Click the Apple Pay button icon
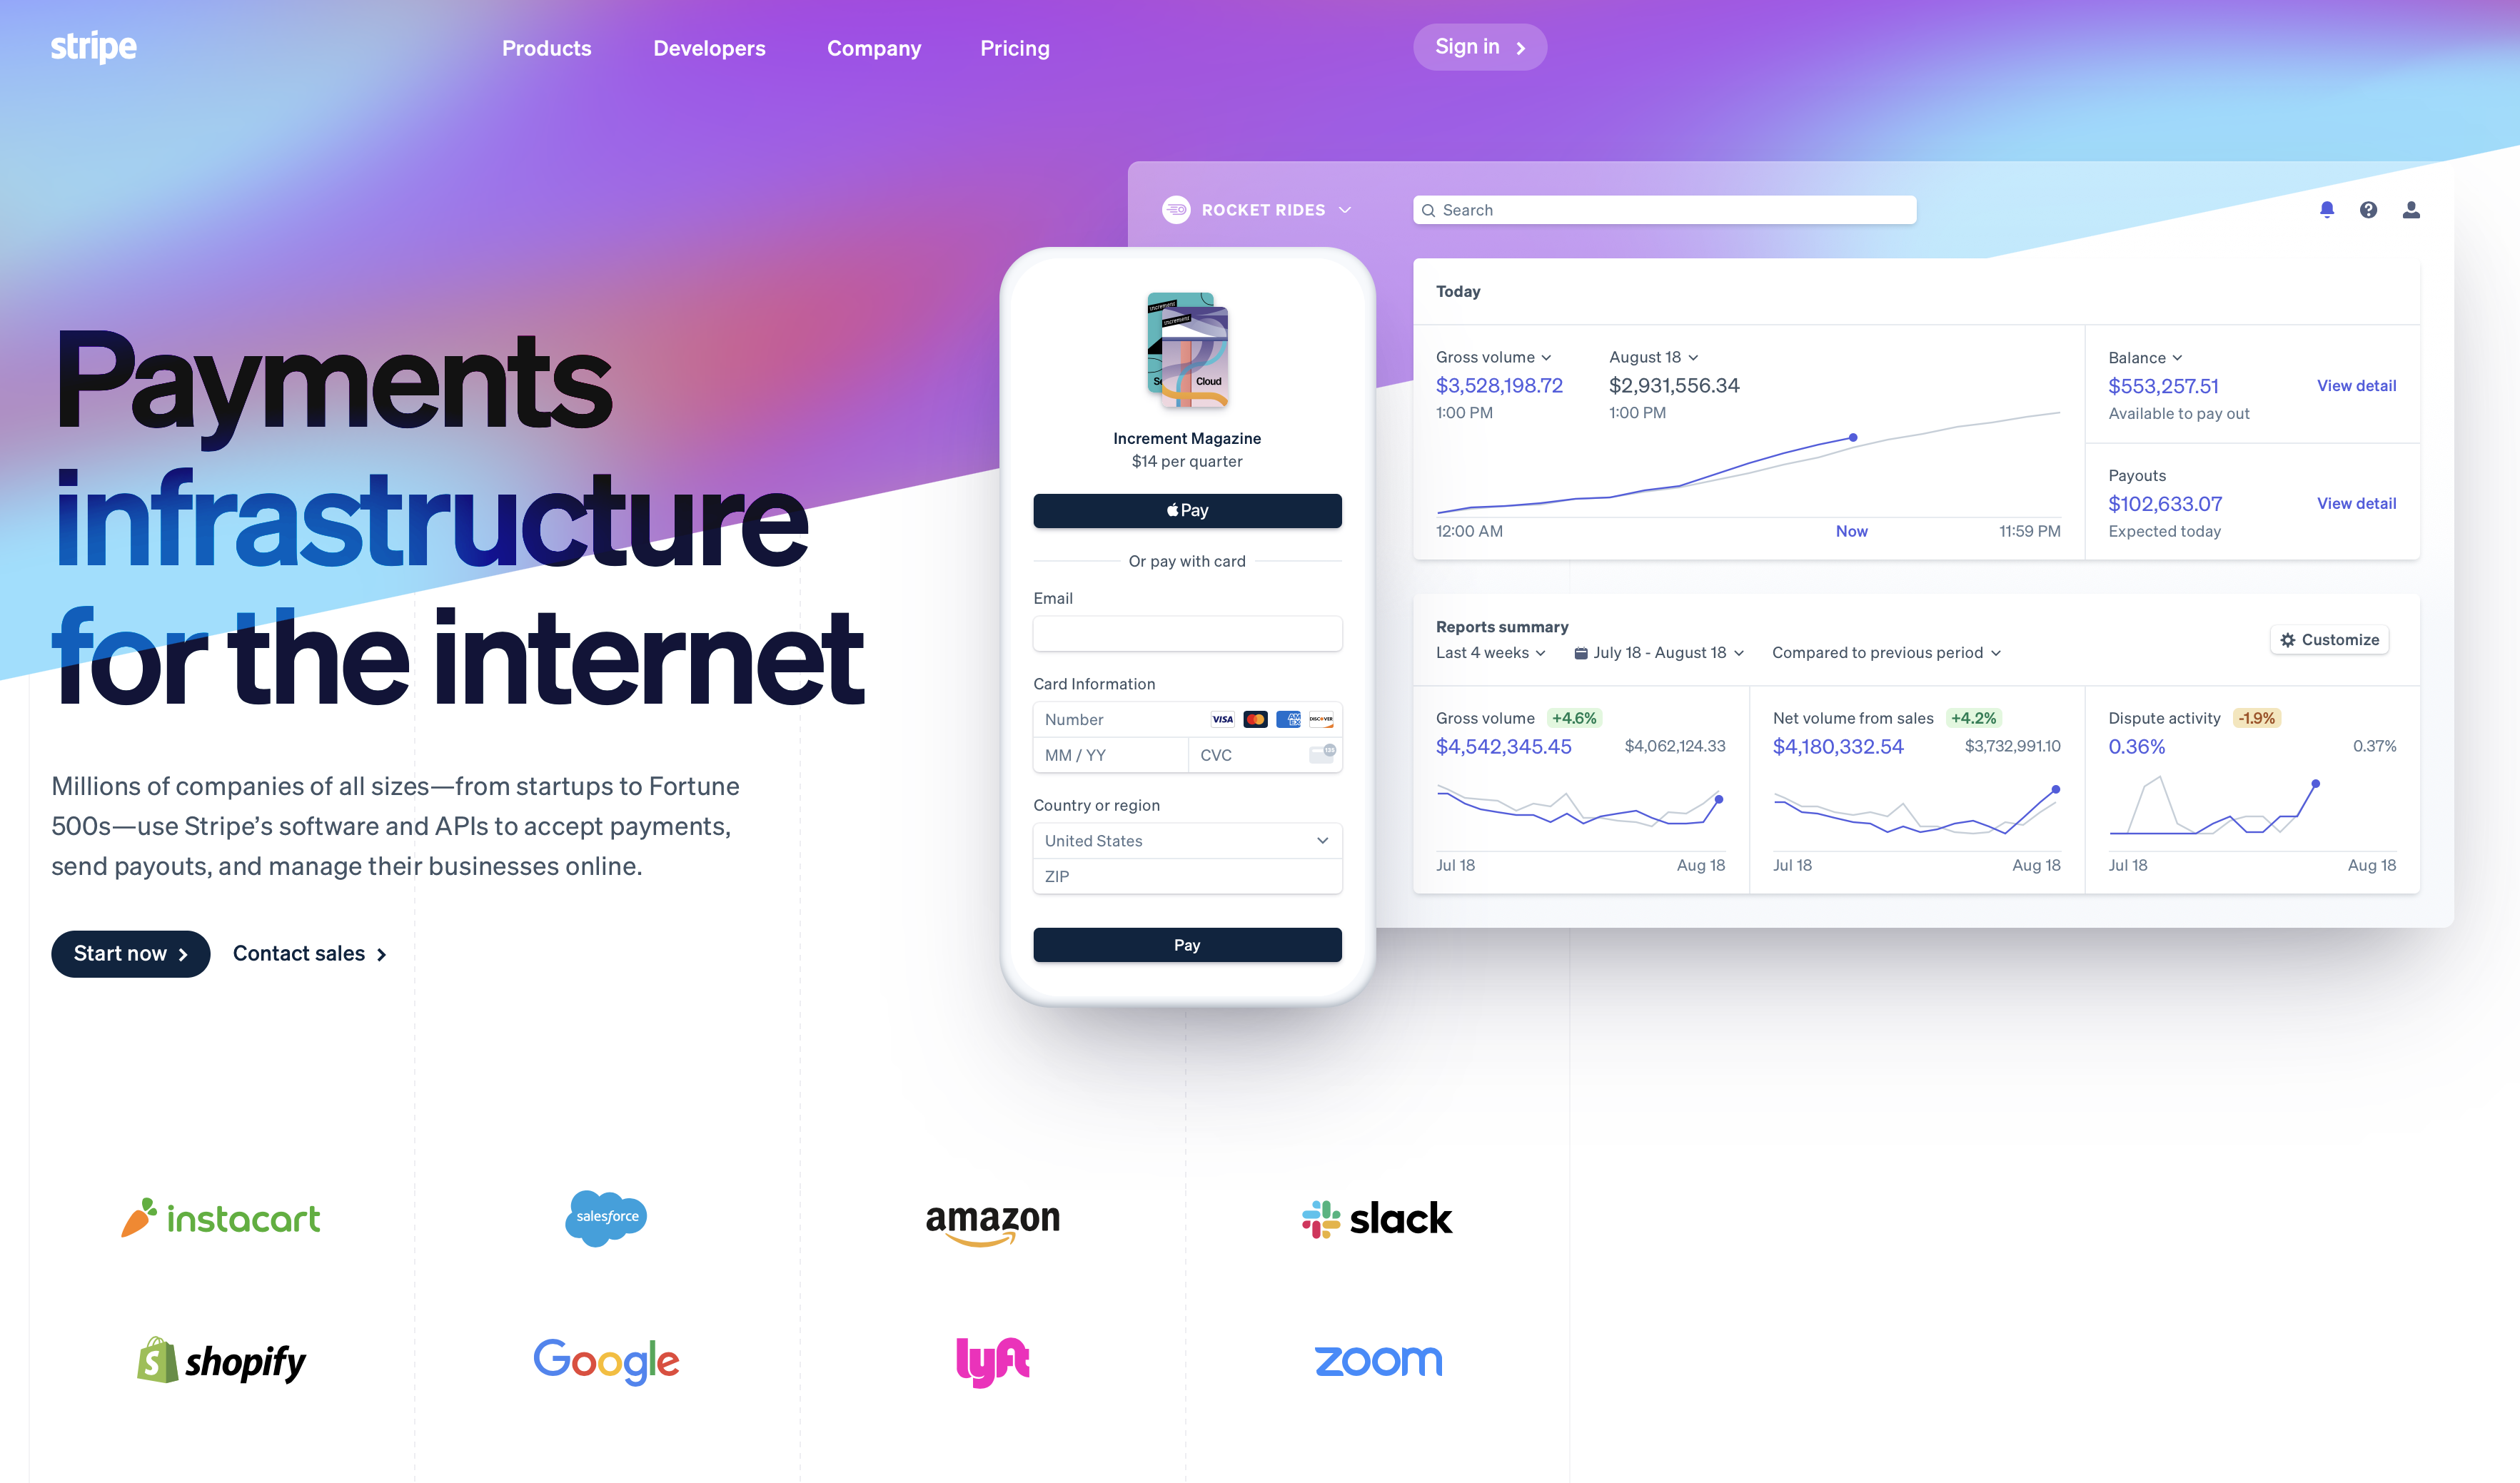 click(1166, 510)
